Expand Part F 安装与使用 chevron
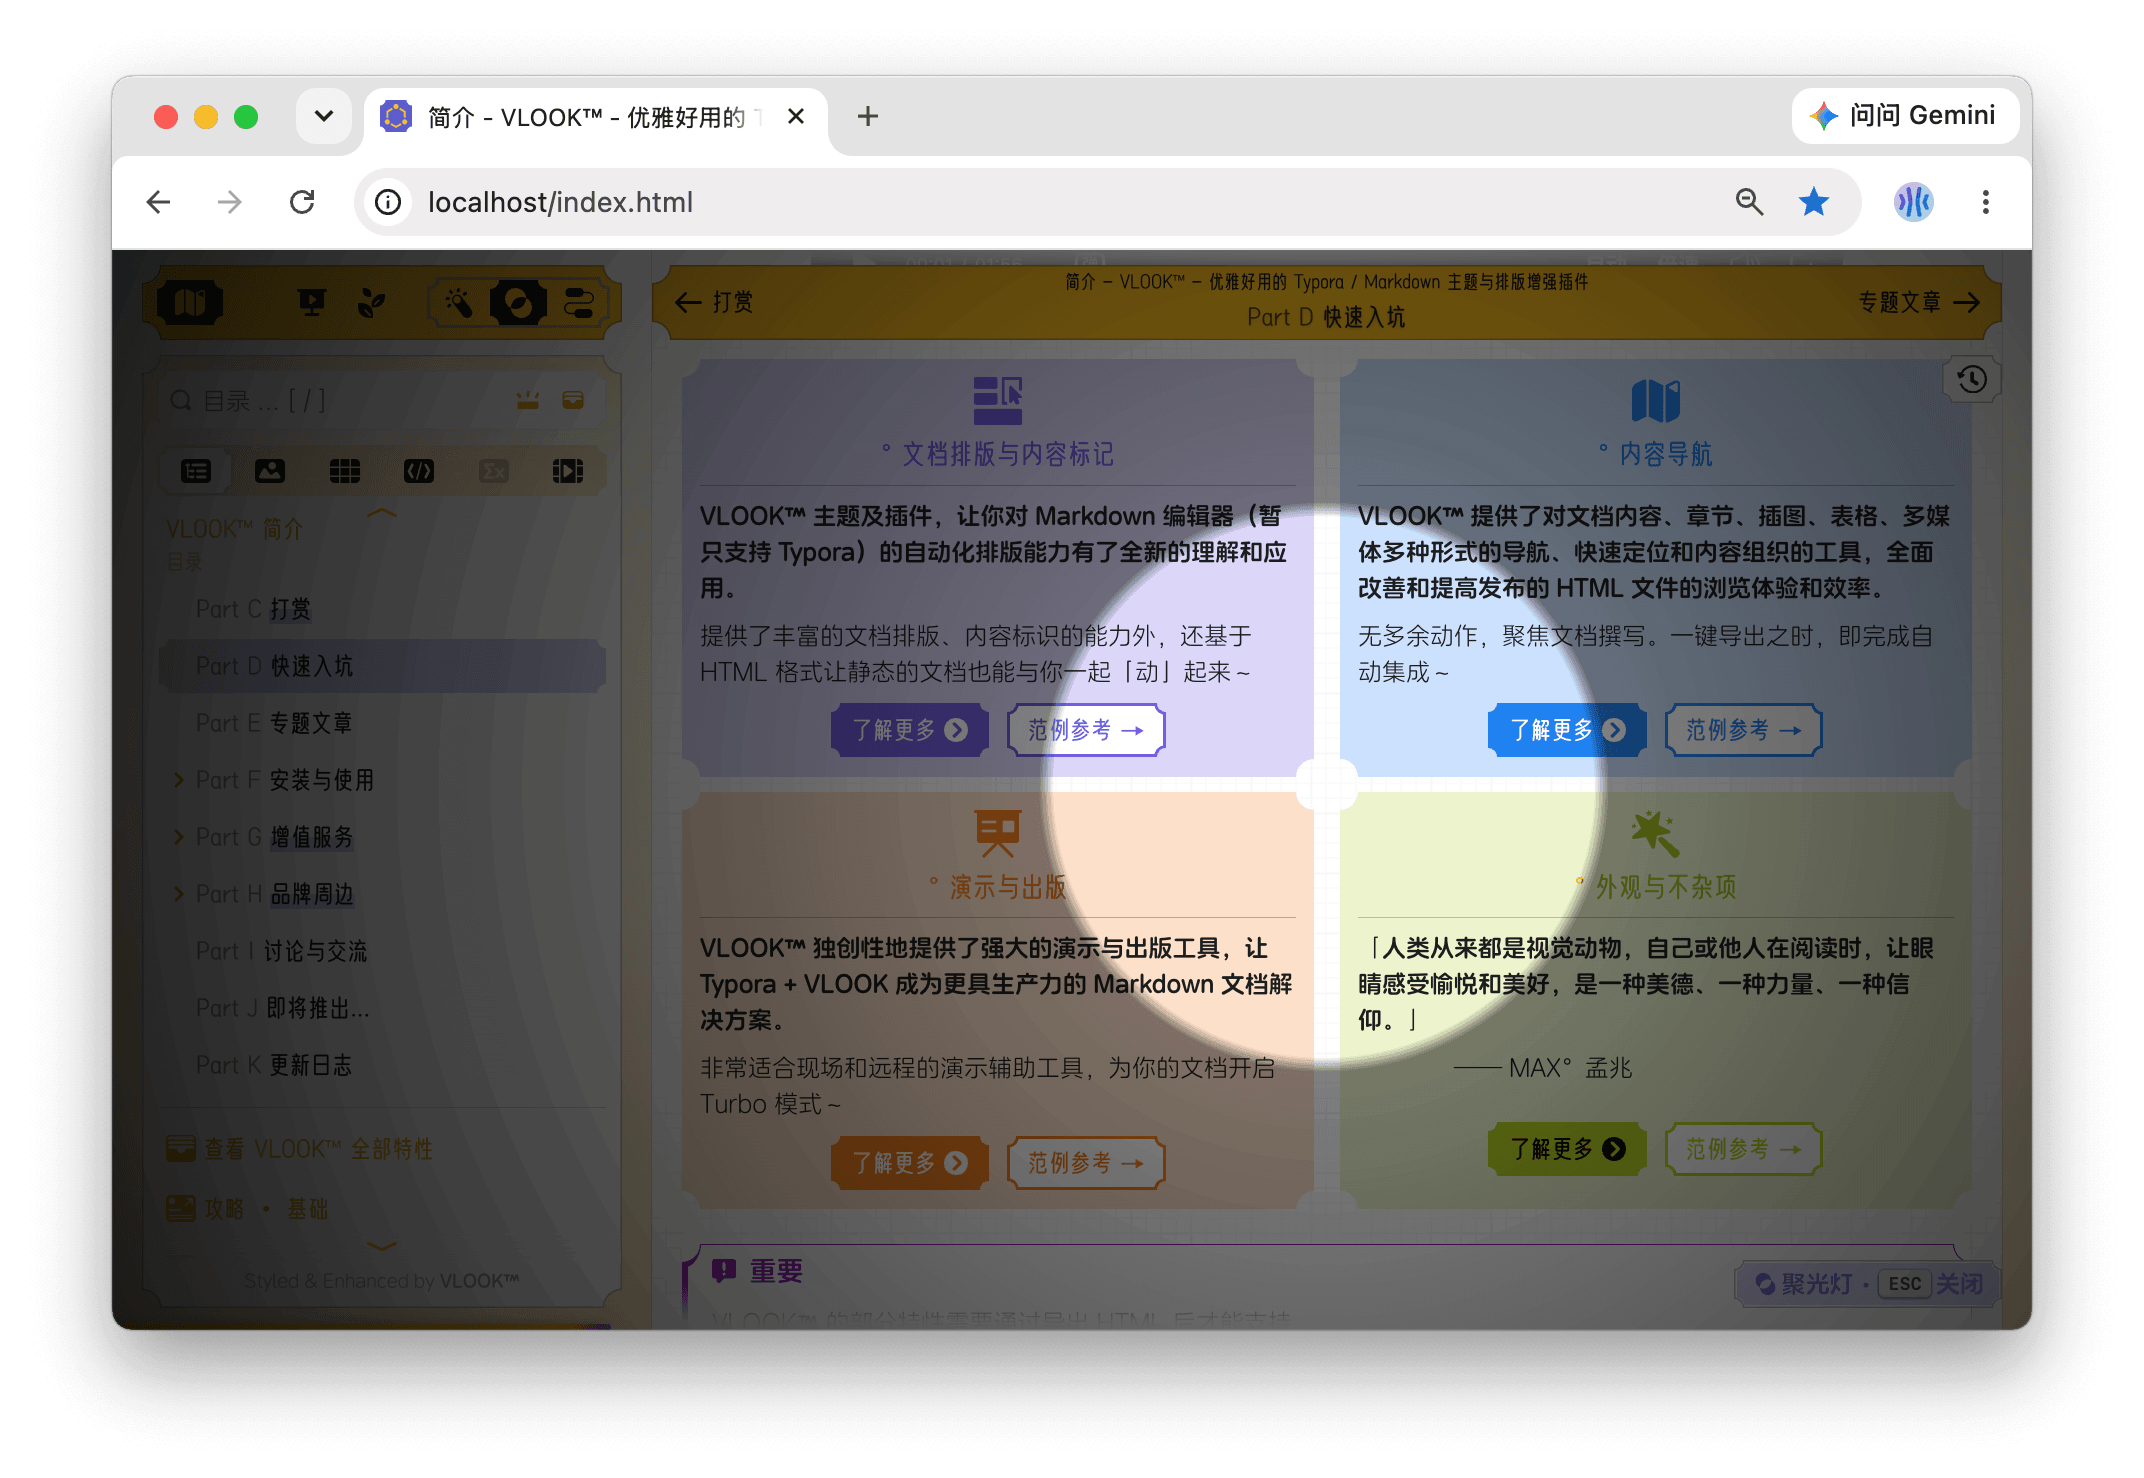Image resolution: width=2144 pixels, height=1478 pixels. (x=178, y=780)
